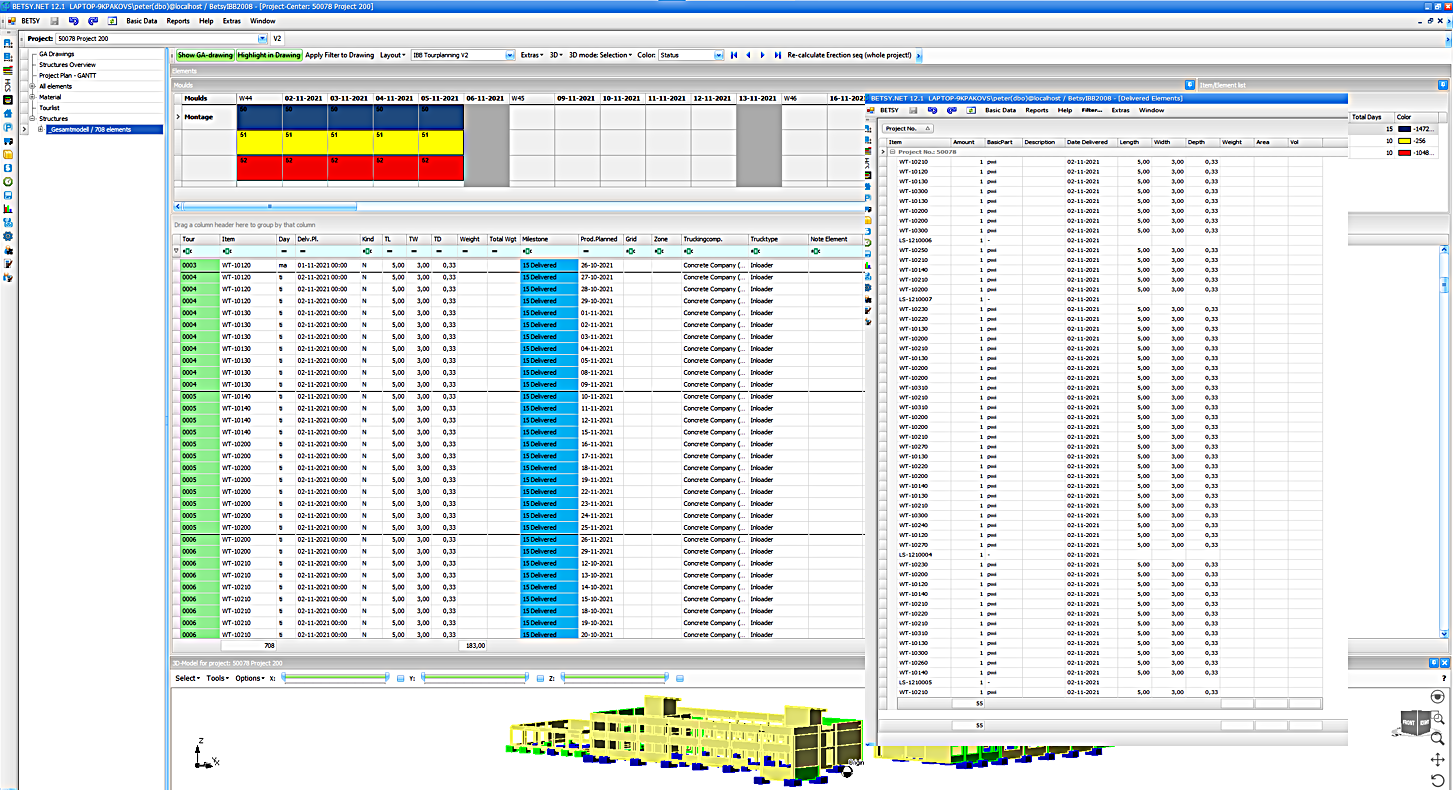Viewport: 1453px width, 790px height.
Task: Click the bar chart icon in left sidebar
Action: click(x=8, y=209)
